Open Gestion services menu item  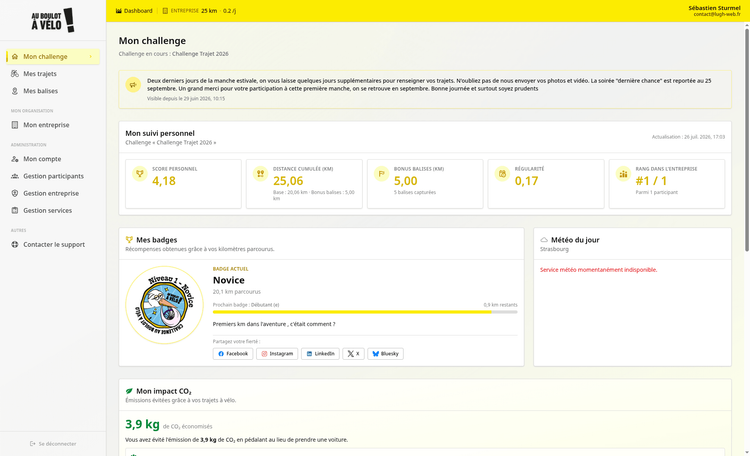47,211
